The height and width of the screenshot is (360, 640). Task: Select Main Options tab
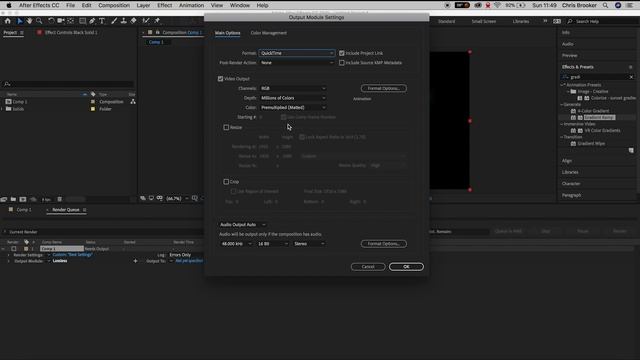227,33
